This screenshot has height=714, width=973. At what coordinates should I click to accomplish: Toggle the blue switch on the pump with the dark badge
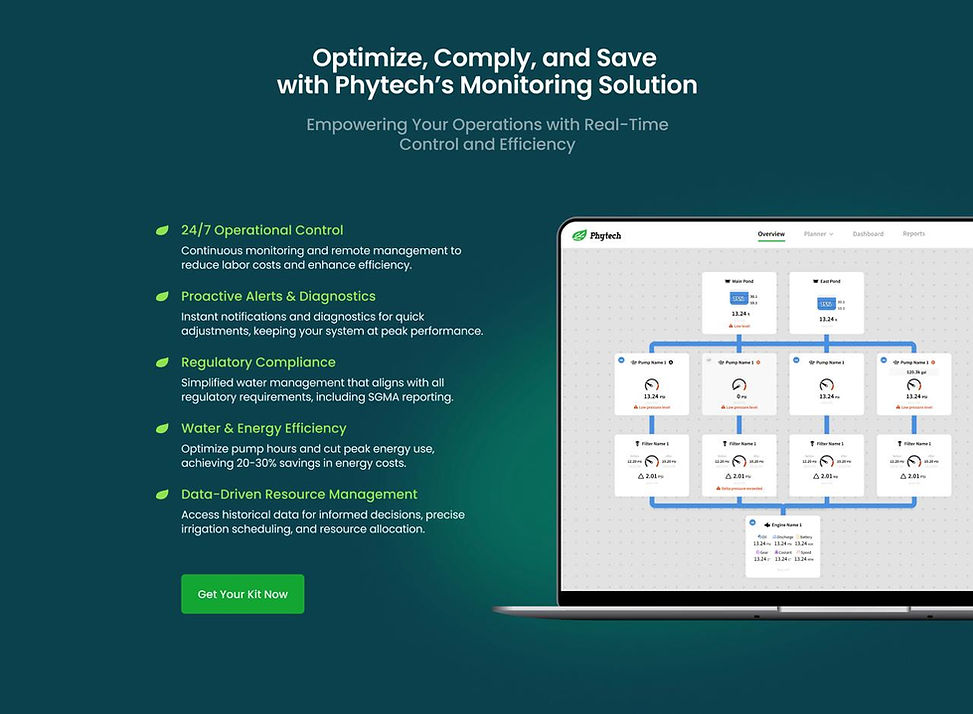[x=621, y=360]
